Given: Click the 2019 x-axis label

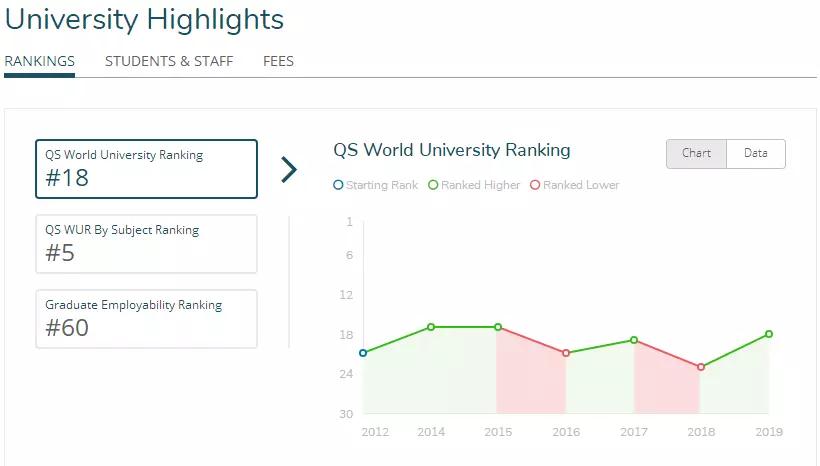Looking at the screenshot, I should (769, 432).
